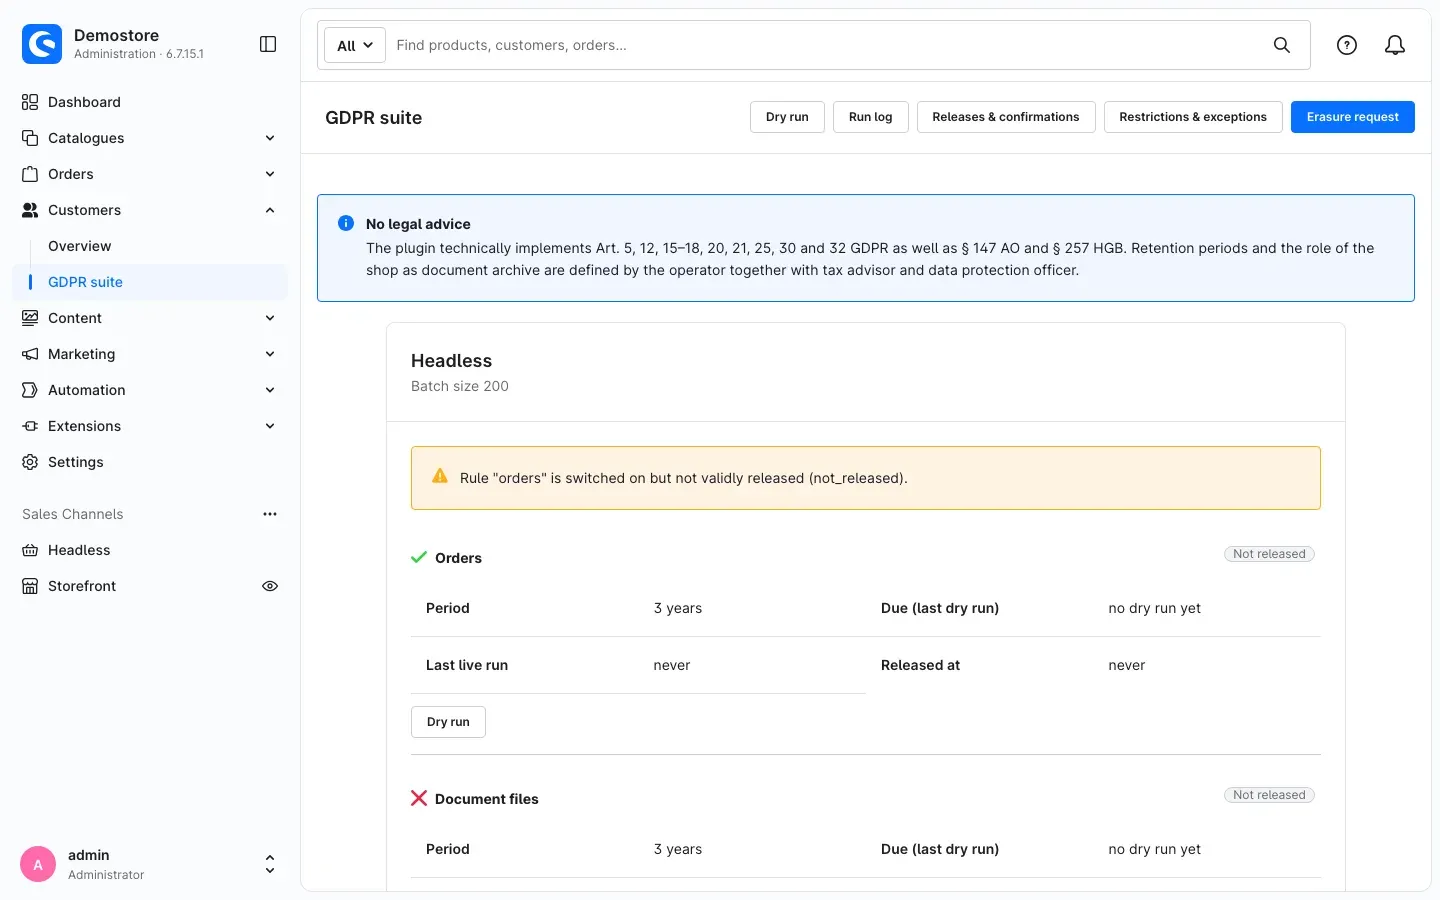The width and height of the screenshot is (1440, 900).
Task: Click the Storefront sales channel icon
Action: [x=30, y=586]
